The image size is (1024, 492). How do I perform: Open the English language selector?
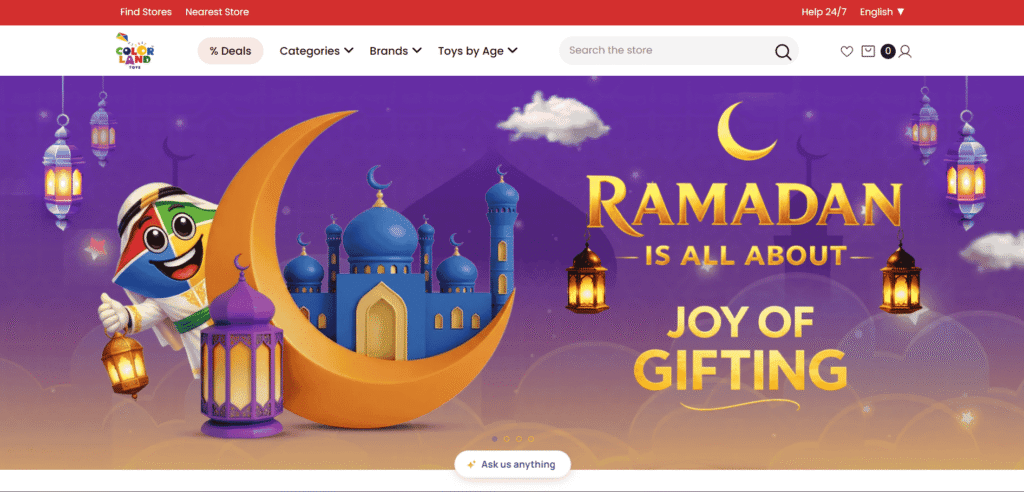(x=882, y=12)
